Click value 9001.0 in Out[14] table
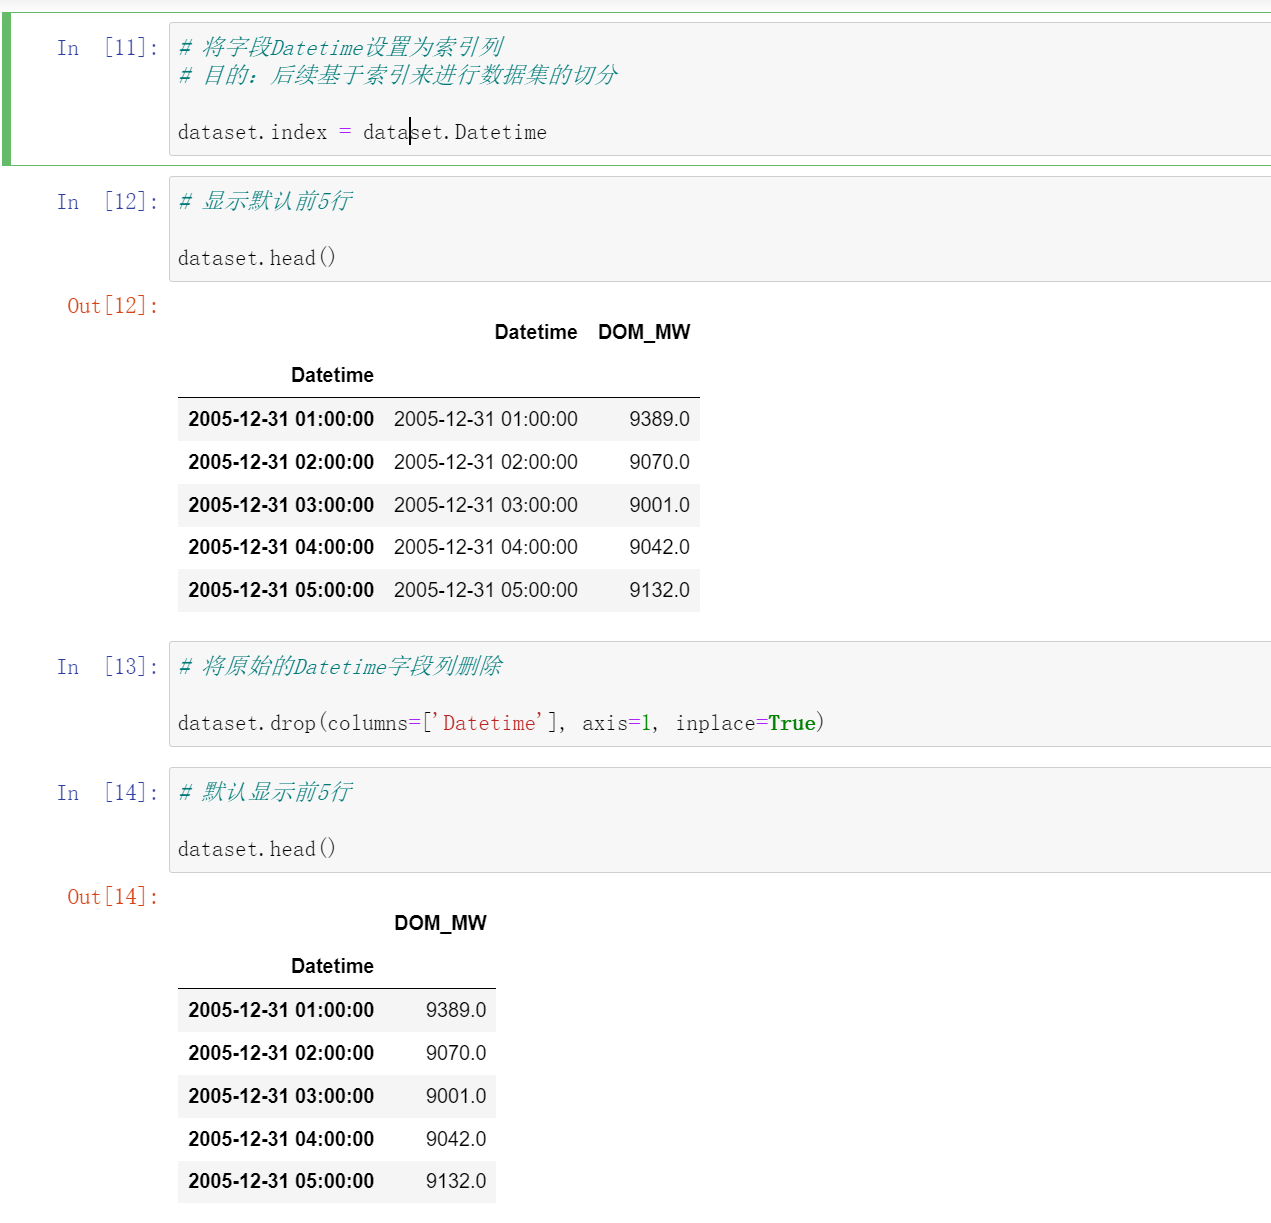This screenshot has width=1271, height=1223. point(456,1096)
